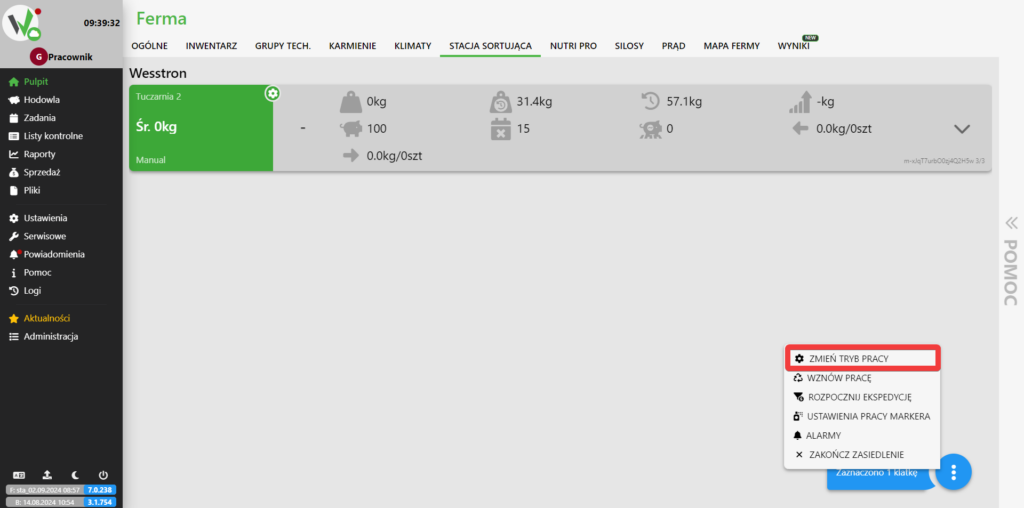
Task: Open the SILOSY tab
Action: 629,46
